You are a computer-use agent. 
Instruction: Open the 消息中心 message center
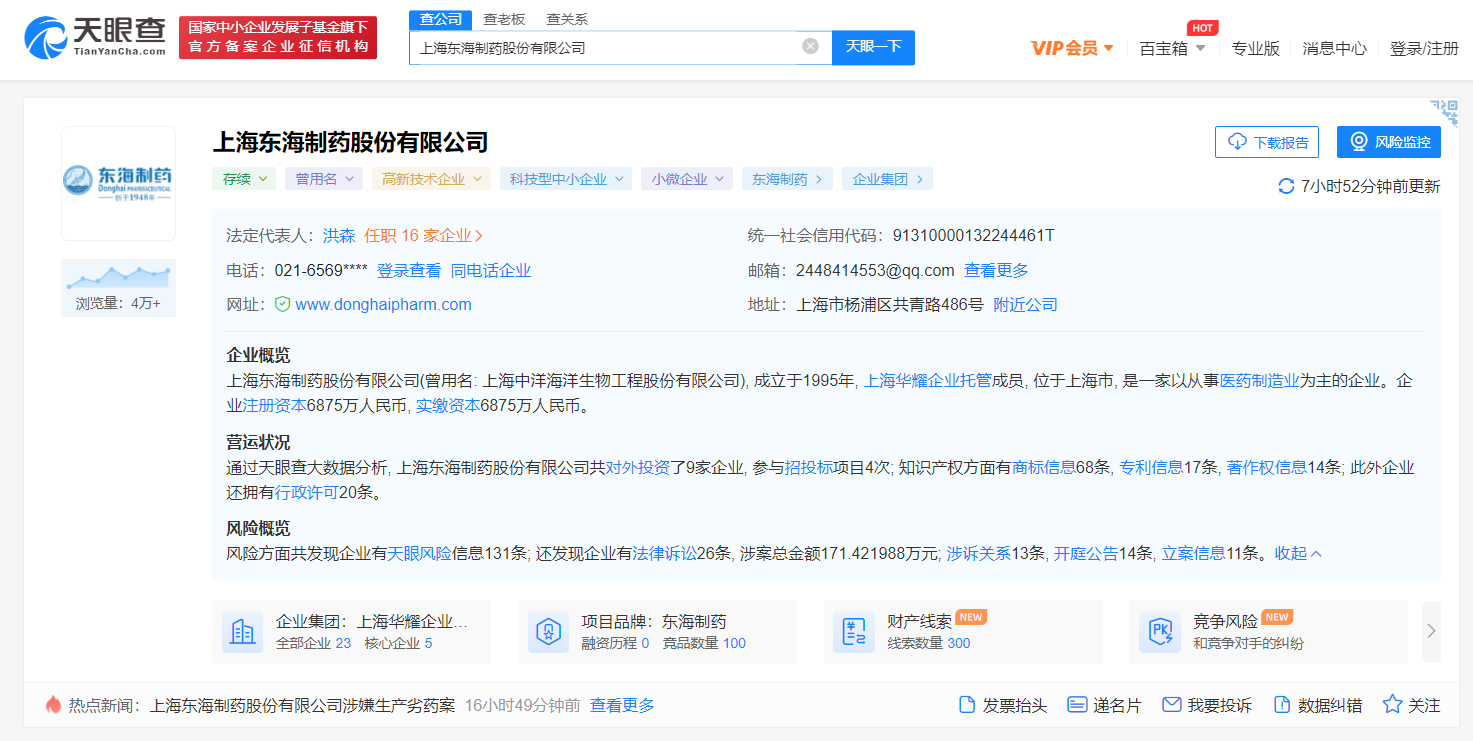[x=1334, y=48]
